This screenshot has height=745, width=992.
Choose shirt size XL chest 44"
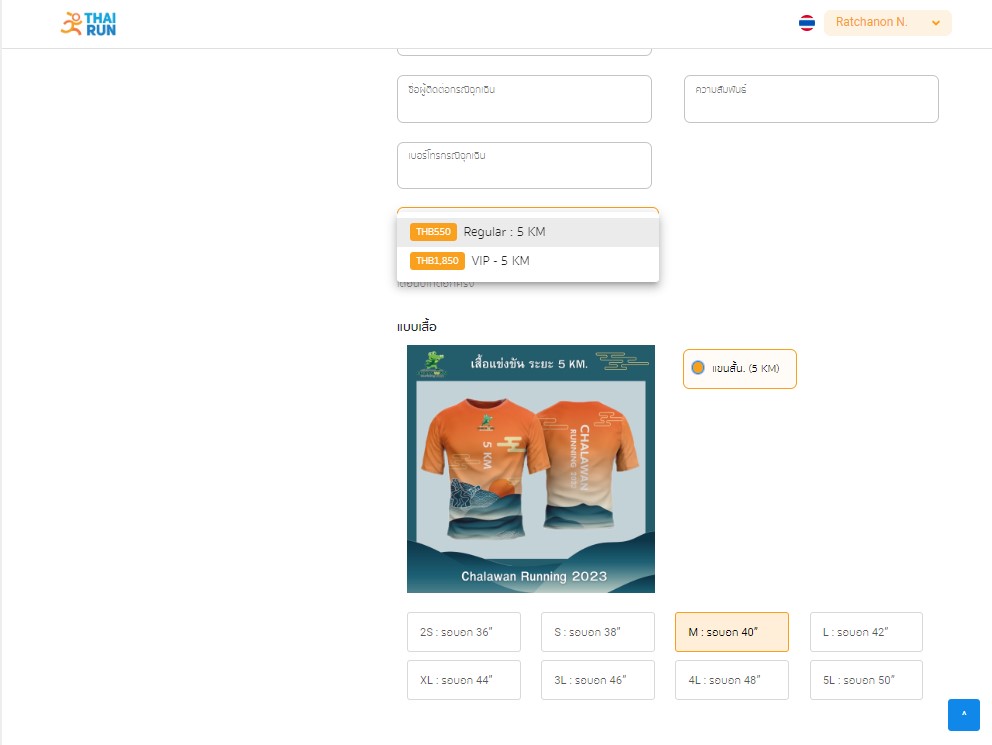coord(464,680)
